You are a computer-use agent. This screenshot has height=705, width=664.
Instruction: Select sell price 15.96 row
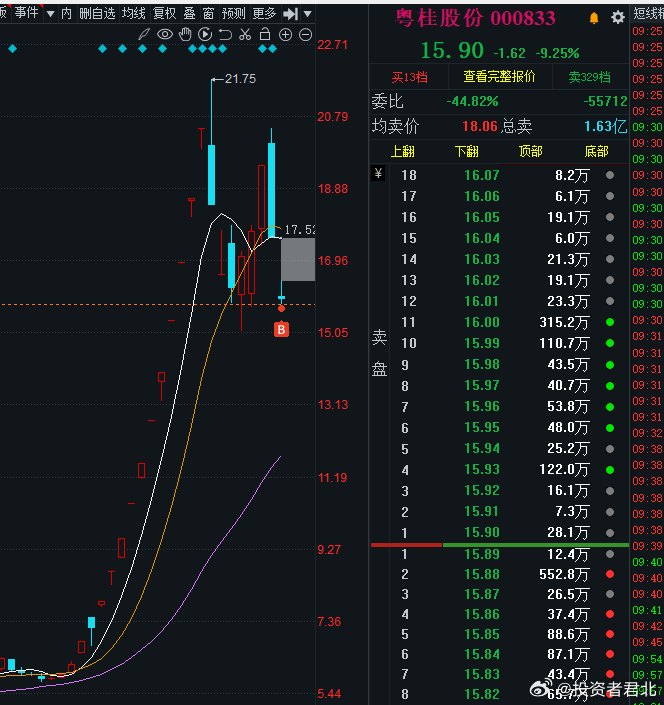click(499, 406)
